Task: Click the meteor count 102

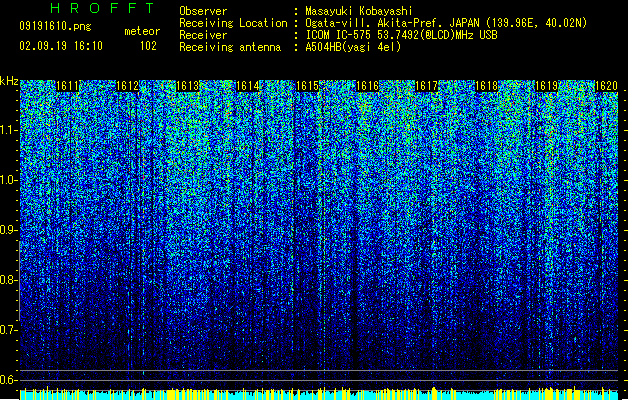Action: tap(148, 46)
